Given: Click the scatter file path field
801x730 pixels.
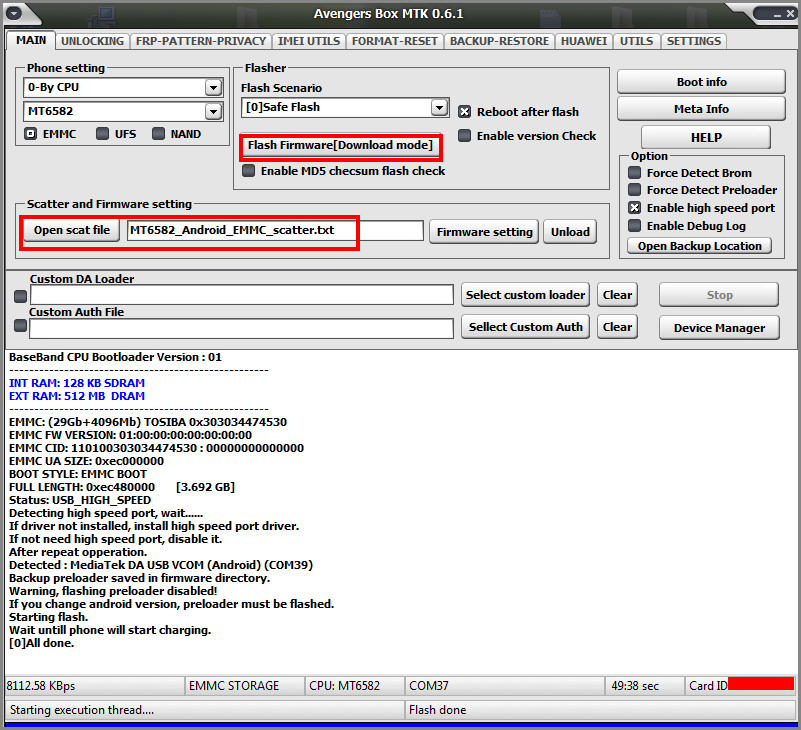Looking at the screenshot, I should tap(275, 230).
